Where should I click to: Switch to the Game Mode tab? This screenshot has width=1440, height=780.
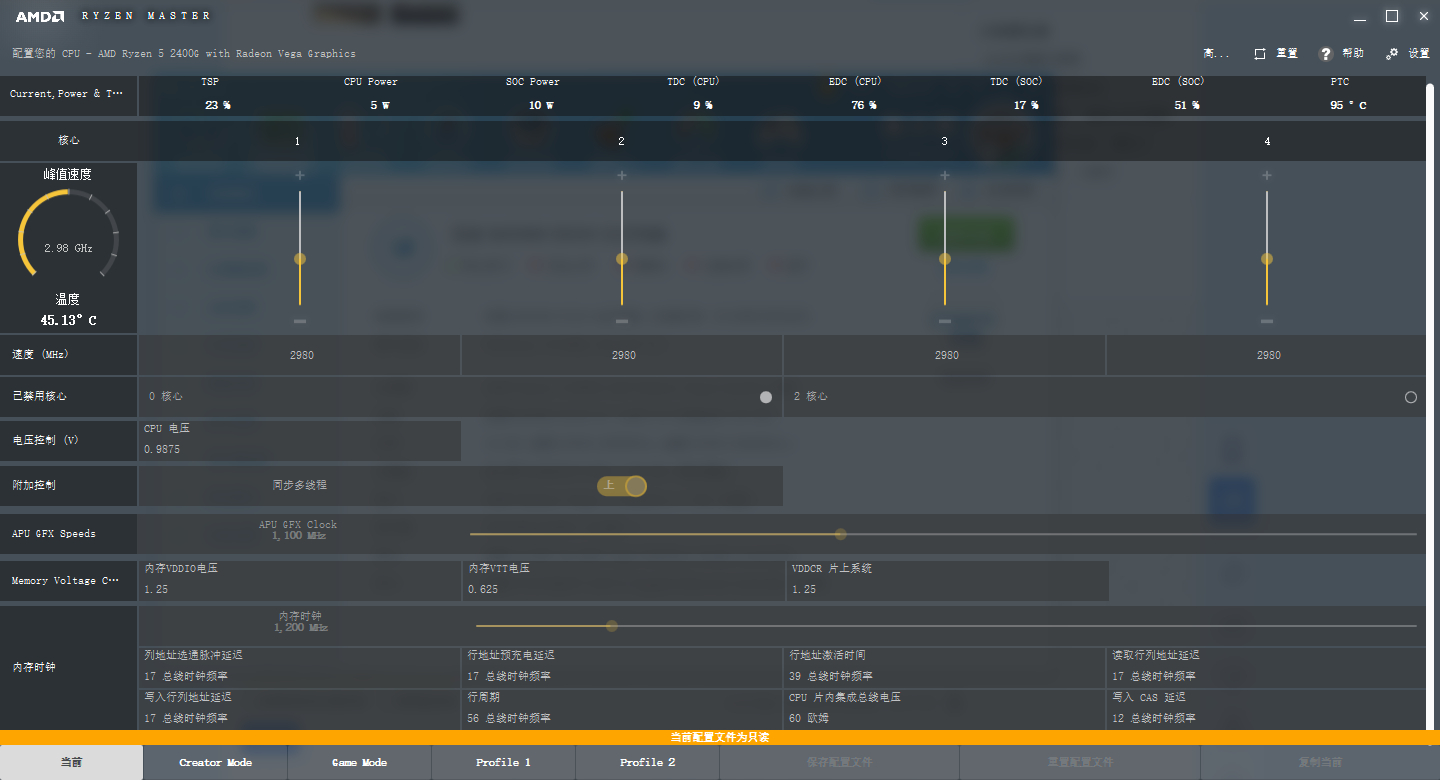coord(360,763)
